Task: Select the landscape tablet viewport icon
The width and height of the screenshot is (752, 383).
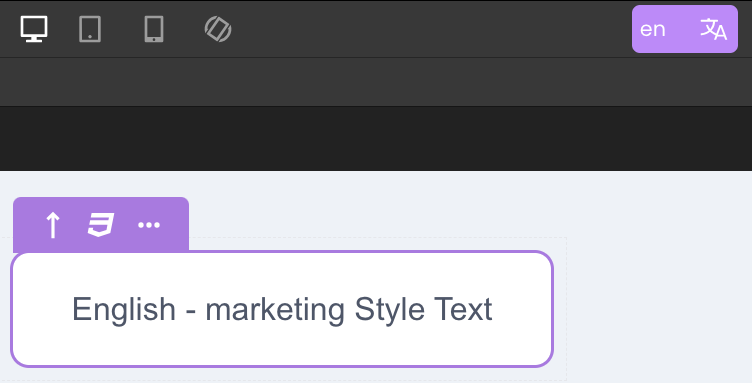Action: [90, 29]
